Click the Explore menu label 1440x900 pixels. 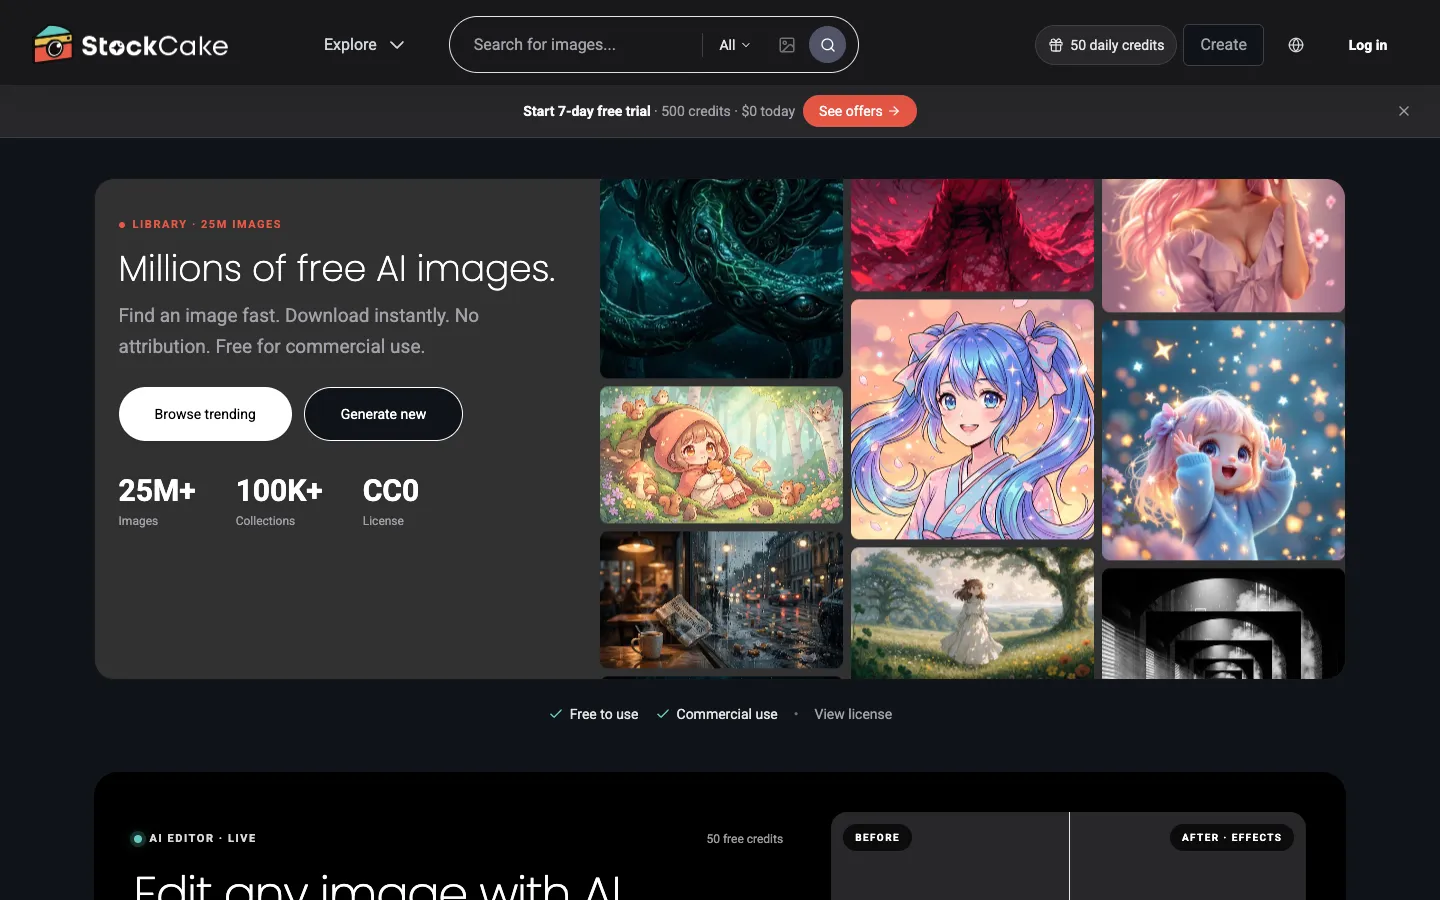click(350, 45)
